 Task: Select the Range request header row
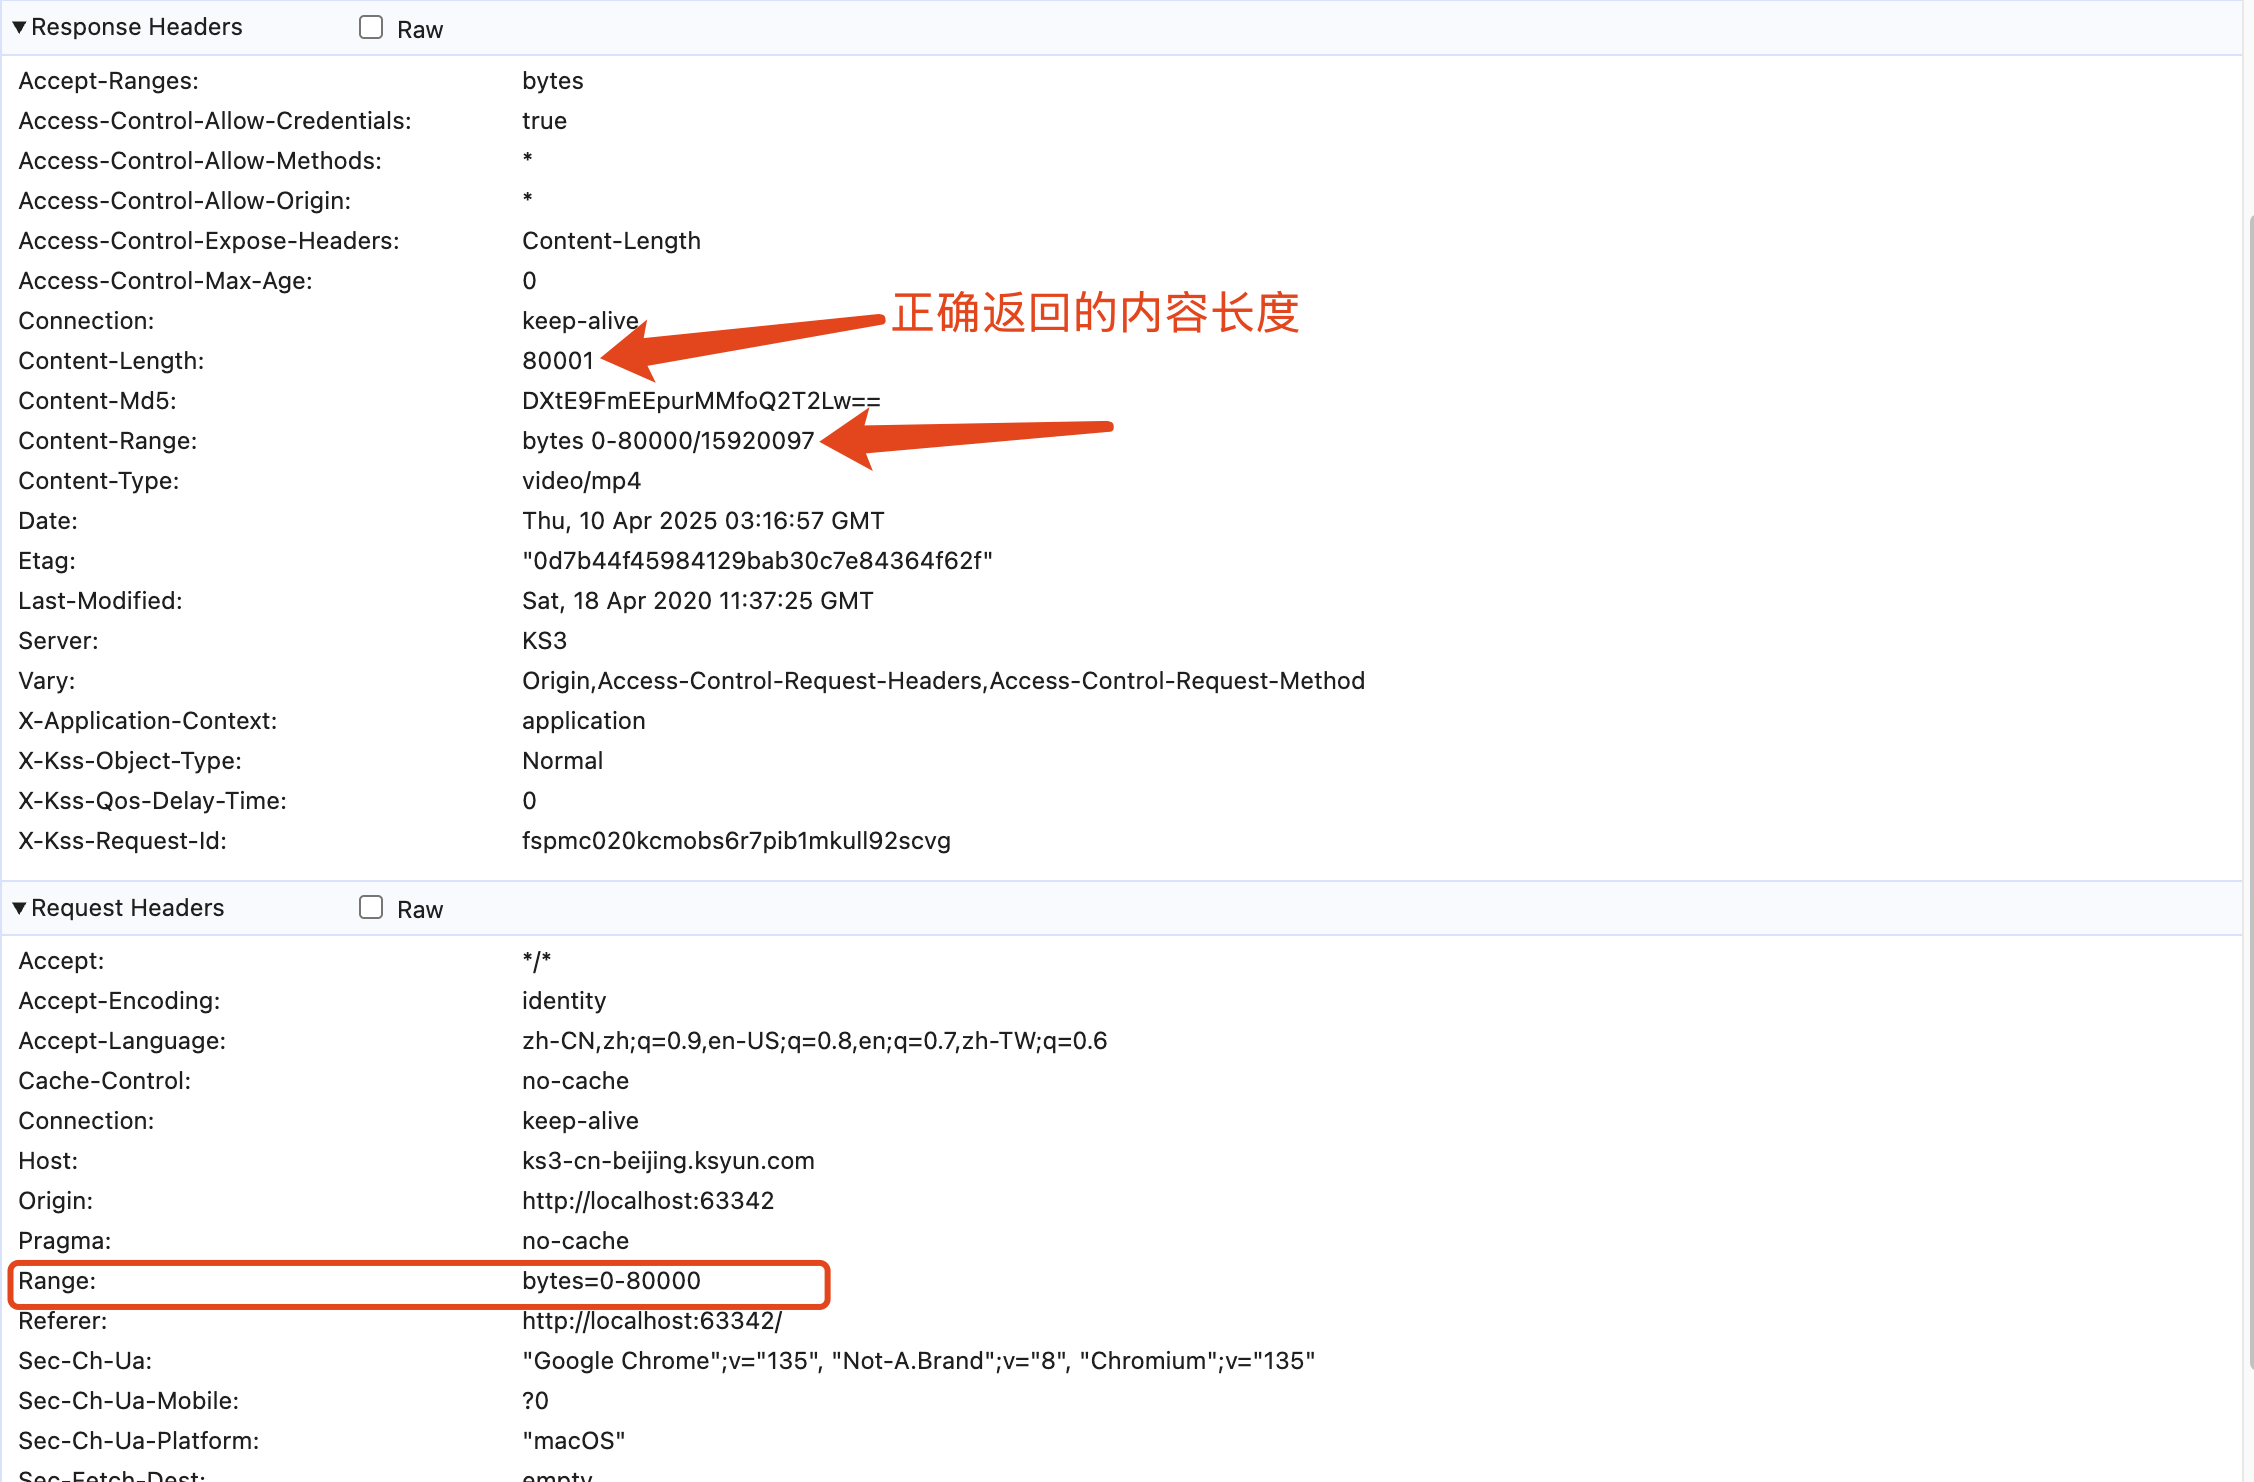57,1281
